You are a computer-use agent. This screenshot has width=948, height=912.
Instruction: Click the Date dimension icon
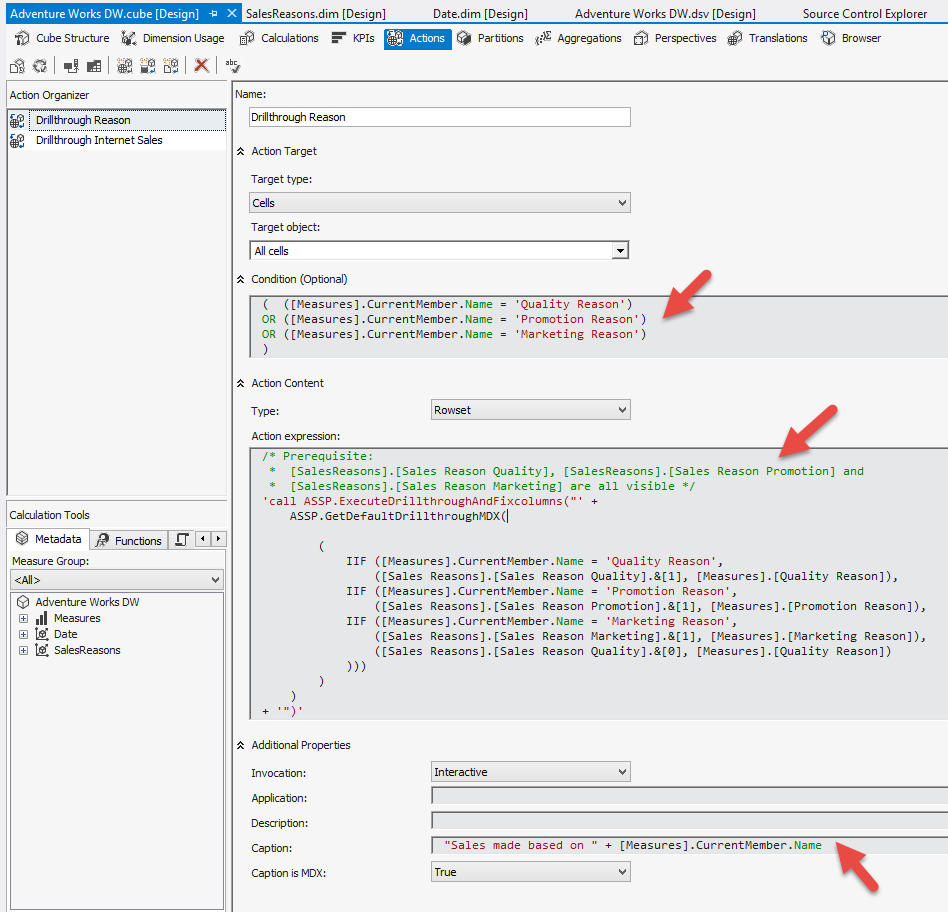pyautogui.click(x=42, y=634)
